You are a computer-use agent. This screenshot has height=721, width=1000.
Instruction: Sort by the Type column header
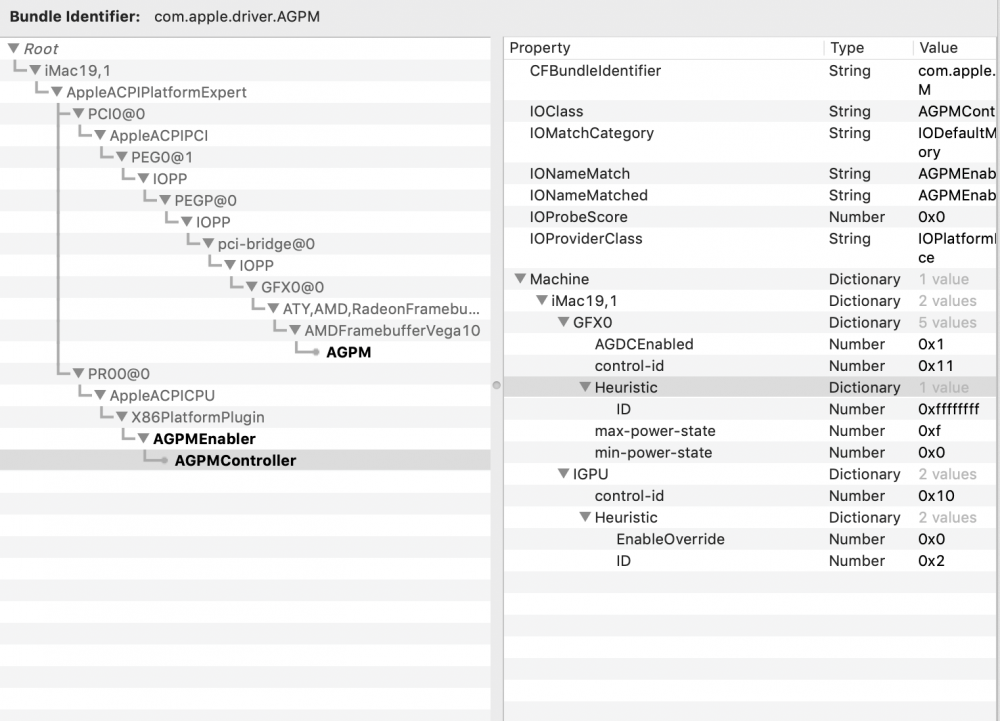click(868, 48)
